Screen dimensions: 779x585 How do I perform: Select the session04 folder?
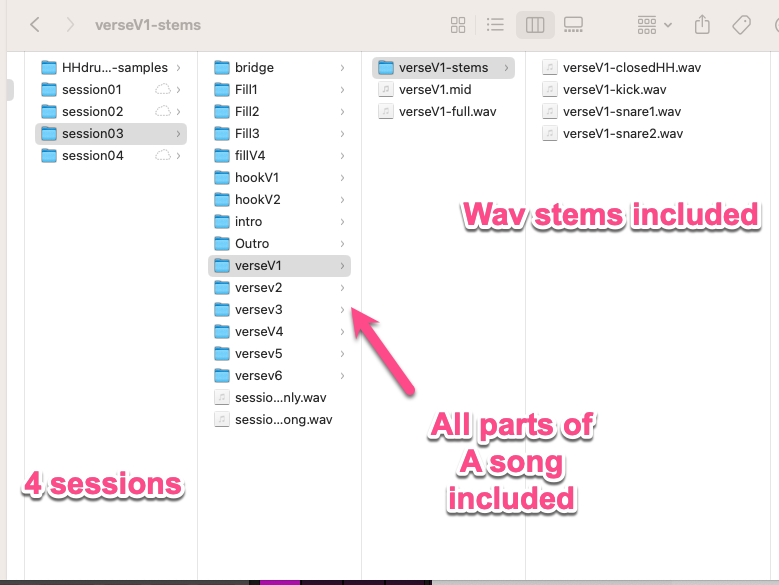pos(92,156)
